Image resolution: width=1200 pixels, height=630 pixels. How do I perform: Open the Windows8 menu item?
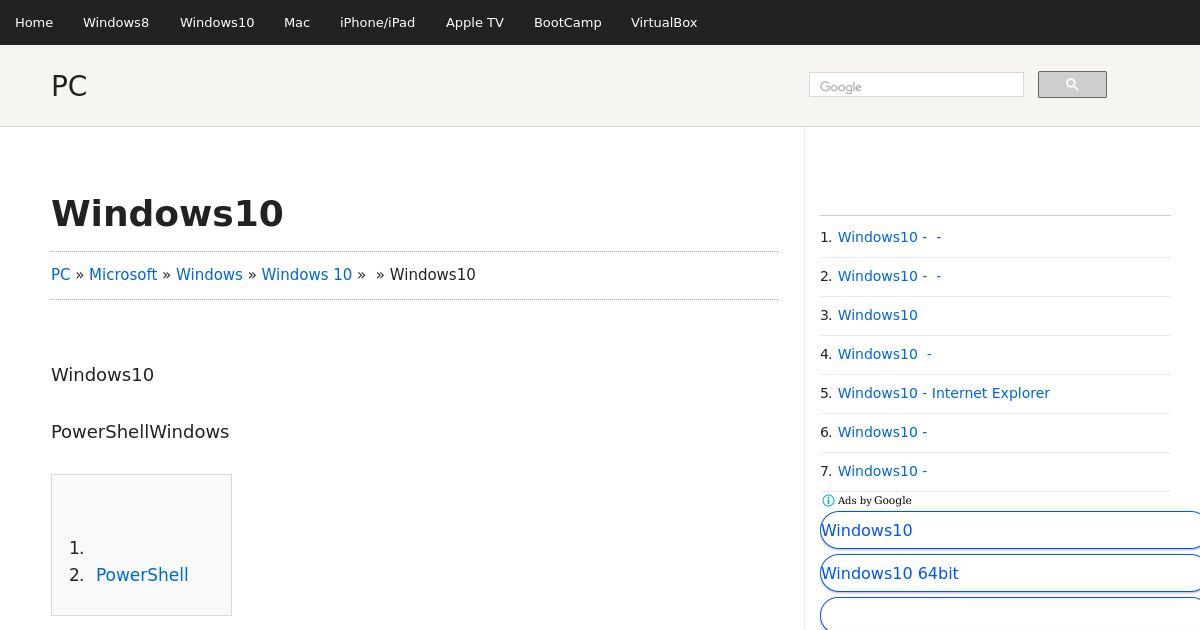pos(116,22)
